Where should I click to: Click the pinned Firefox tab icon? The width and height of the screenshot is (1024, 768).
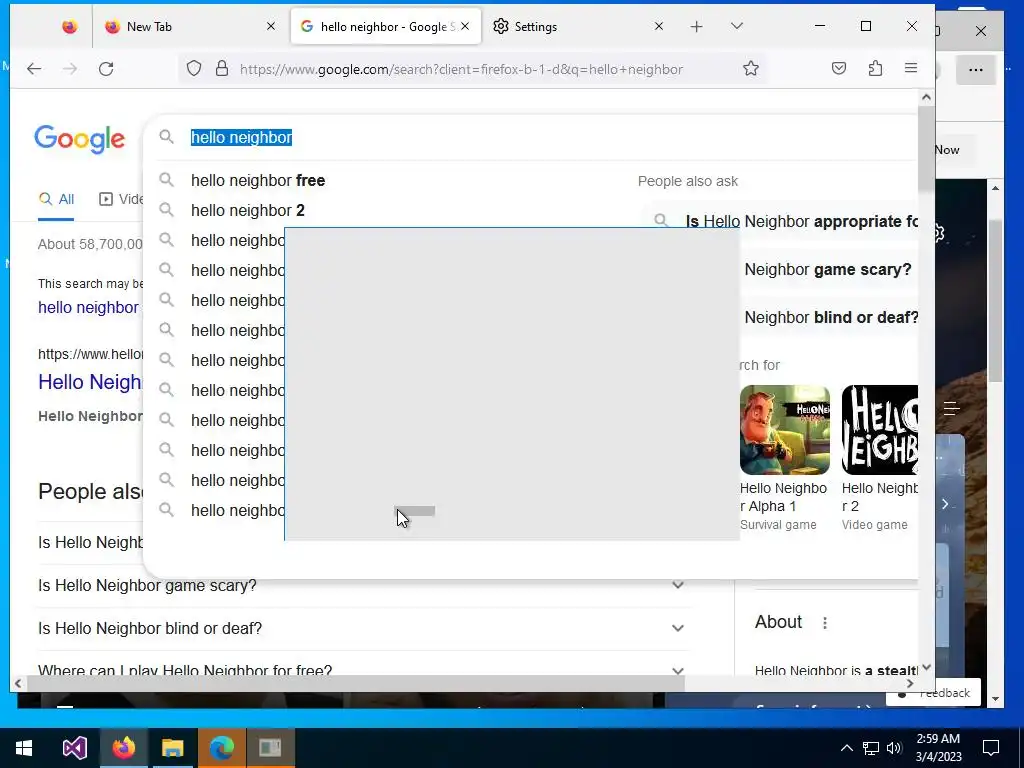tap(69, 27)
